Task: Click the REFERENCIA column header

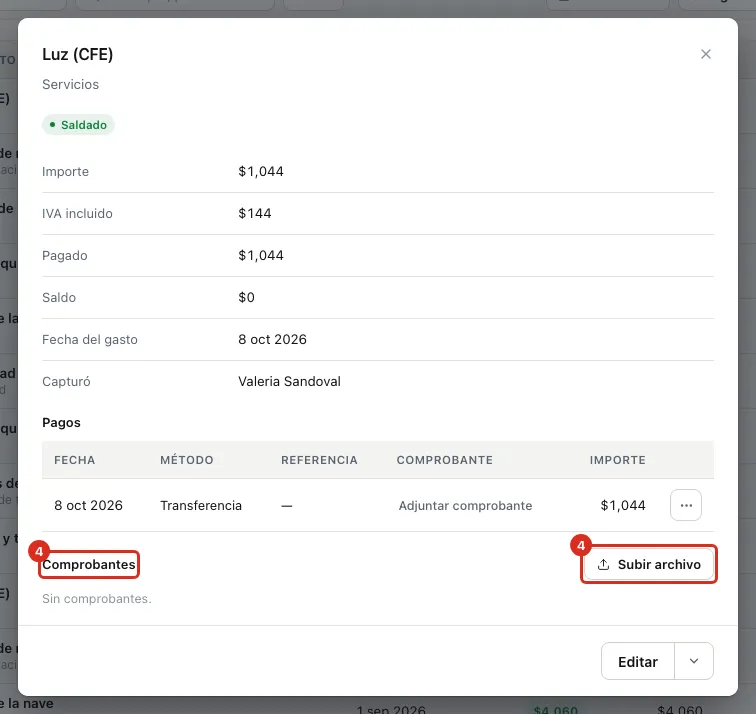Action: [x=319, y=460]
